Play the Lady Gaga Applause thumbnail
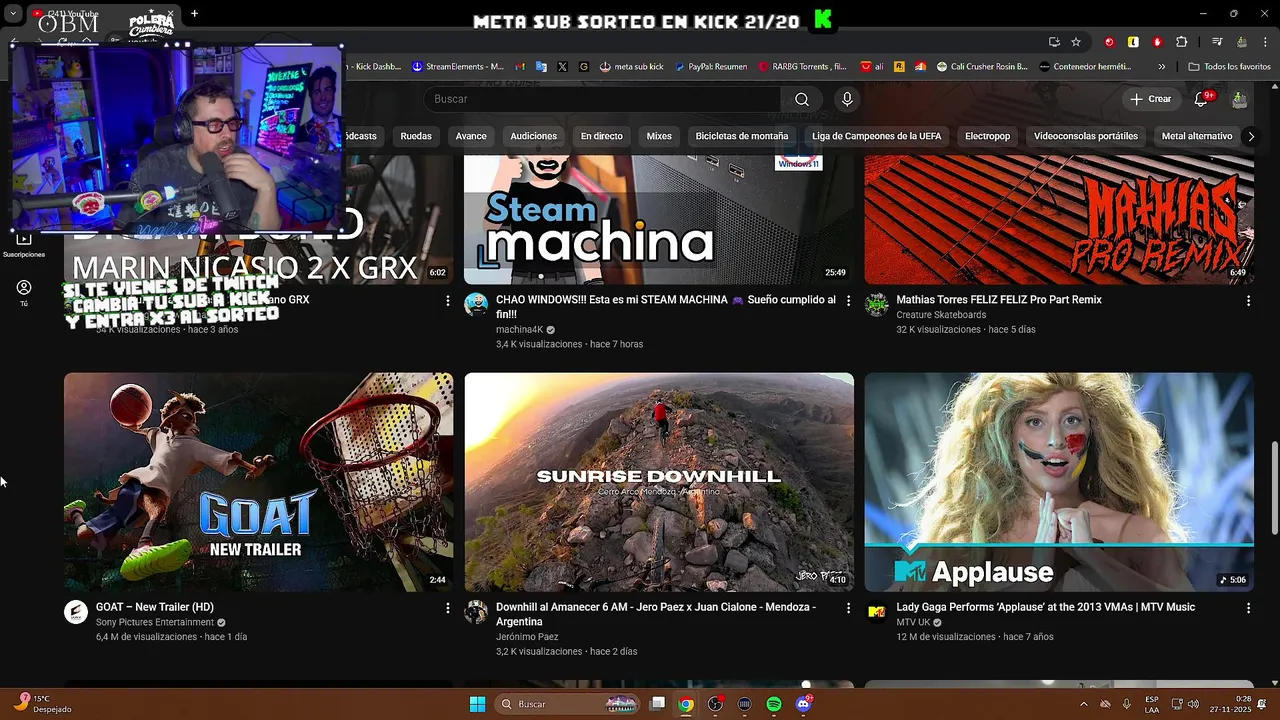The image size is (1280, 720). click(1059, 482)
